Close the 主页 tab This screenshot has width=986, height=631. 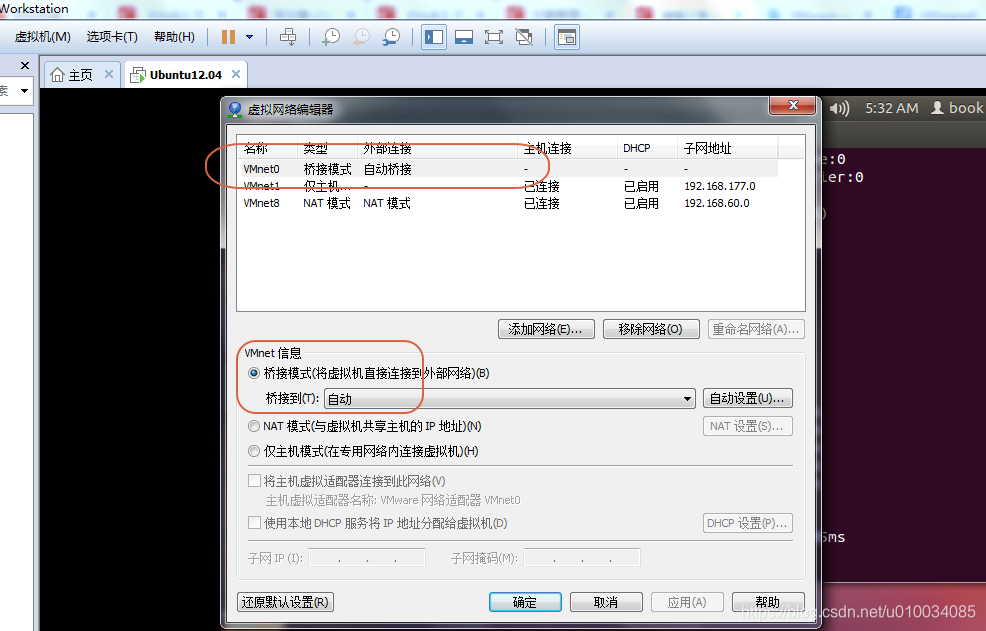click(x=109, y=74)
